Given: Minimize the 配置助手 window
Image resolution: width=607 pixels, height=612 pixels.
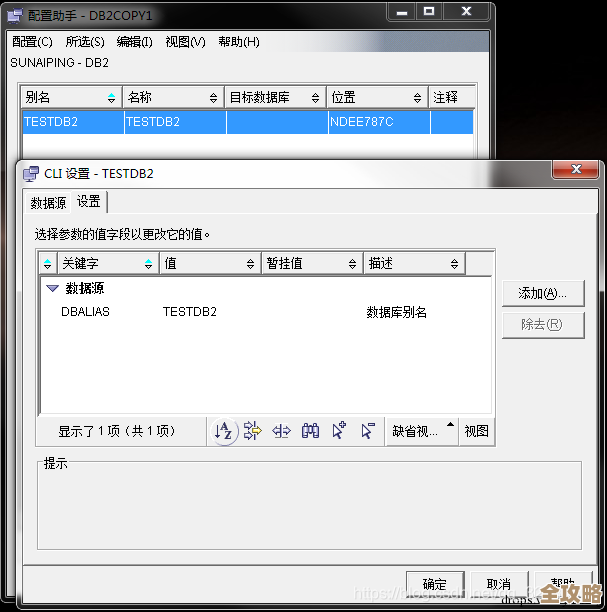Looking at the screenshot, I should point(402,12).
